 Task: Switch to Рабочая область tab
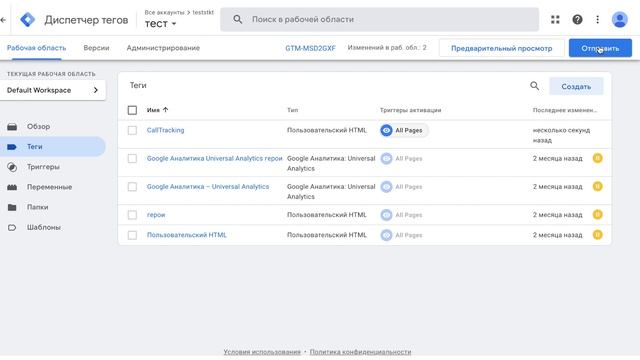[x=36, y=48]
